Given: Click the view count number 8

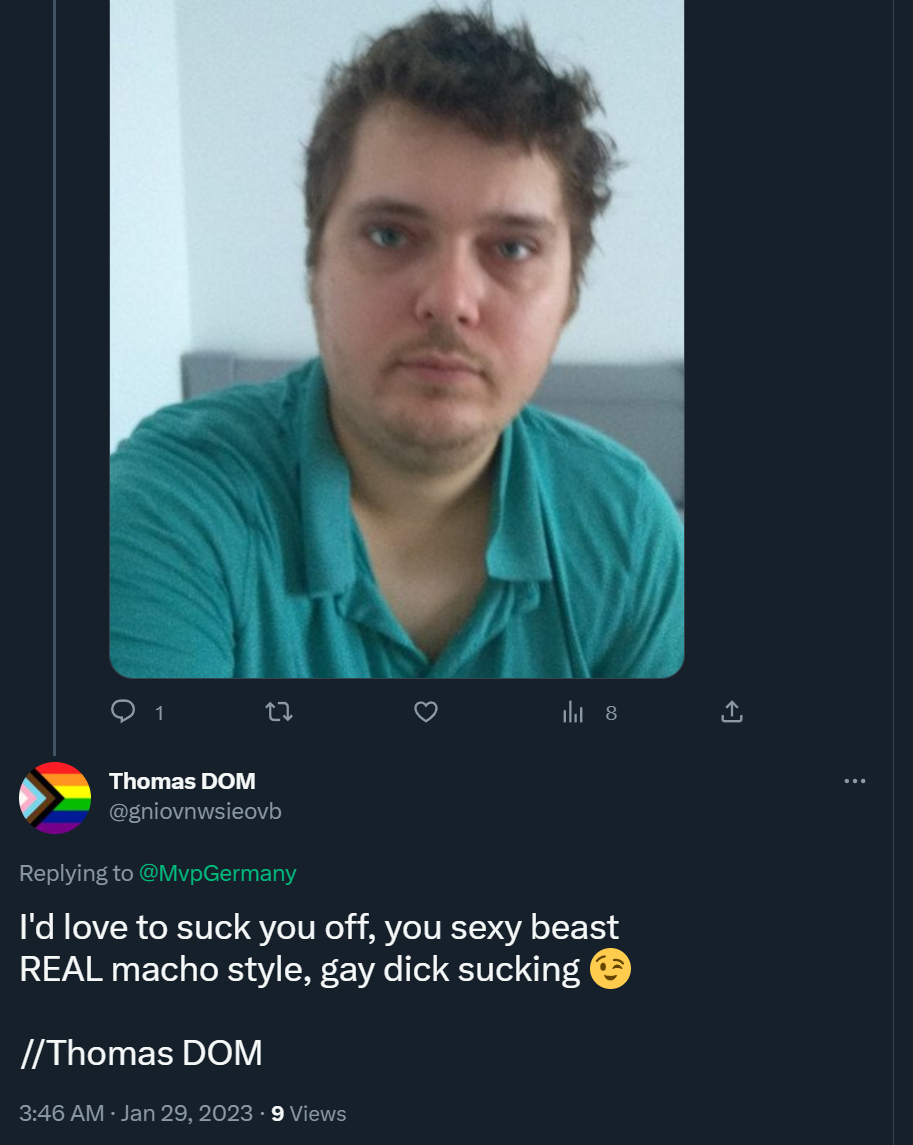Looking at the screenshot, I should [611, 713].
